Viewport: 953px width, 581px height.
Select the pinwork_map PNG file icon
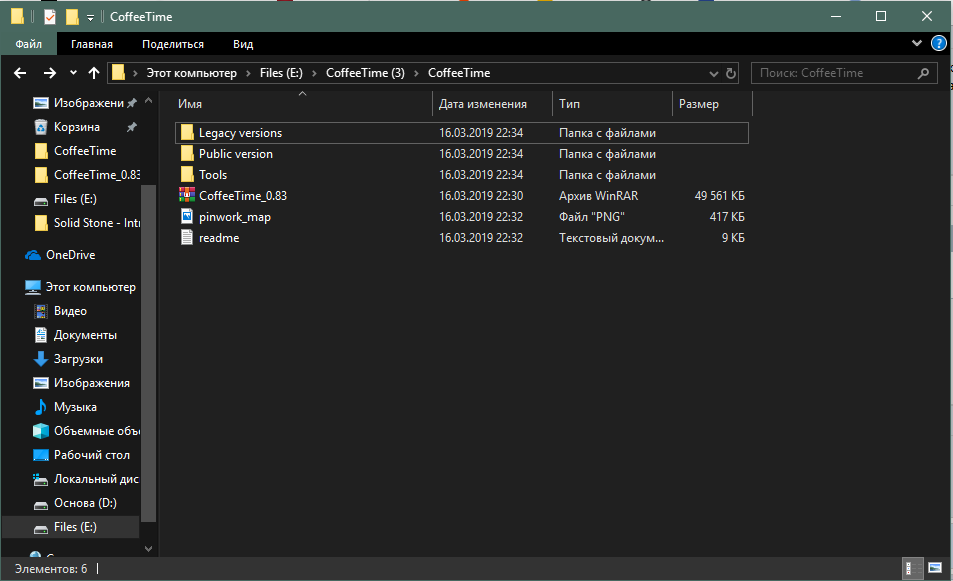(x=187, y=216)
